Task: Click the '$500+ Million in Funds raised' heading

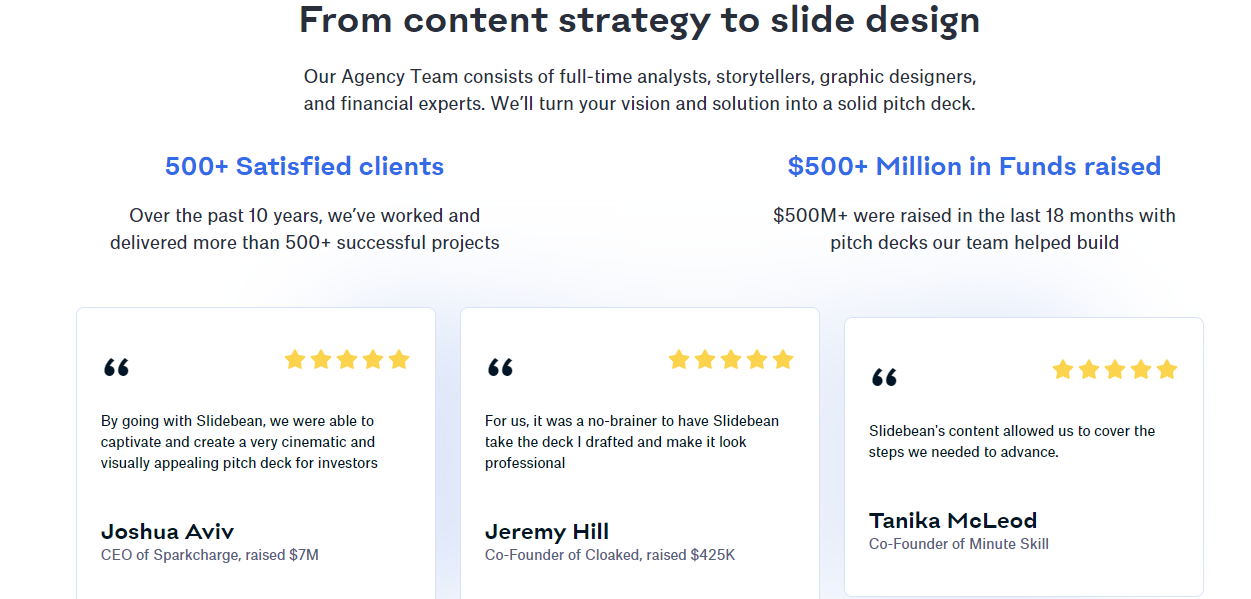Action: pyautogui.click(x=974, y=166)
